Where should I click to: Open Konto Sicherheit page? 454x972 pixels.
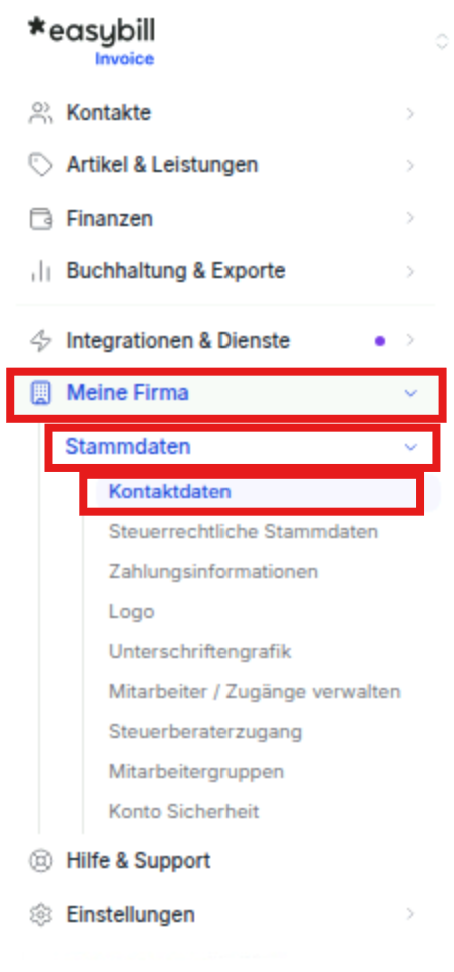pyautogui.click(x=184, y=811)
